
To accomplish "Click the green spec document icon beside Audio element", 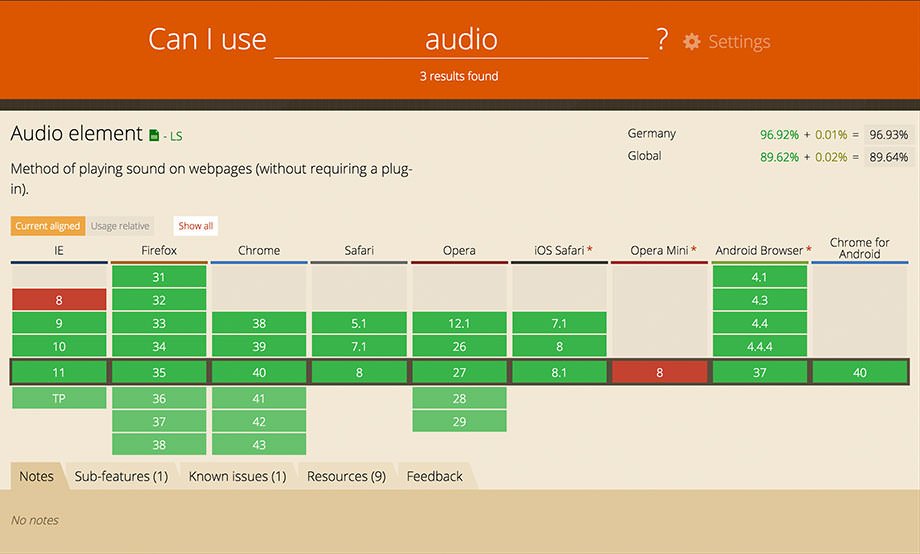I will coord(154,136).
